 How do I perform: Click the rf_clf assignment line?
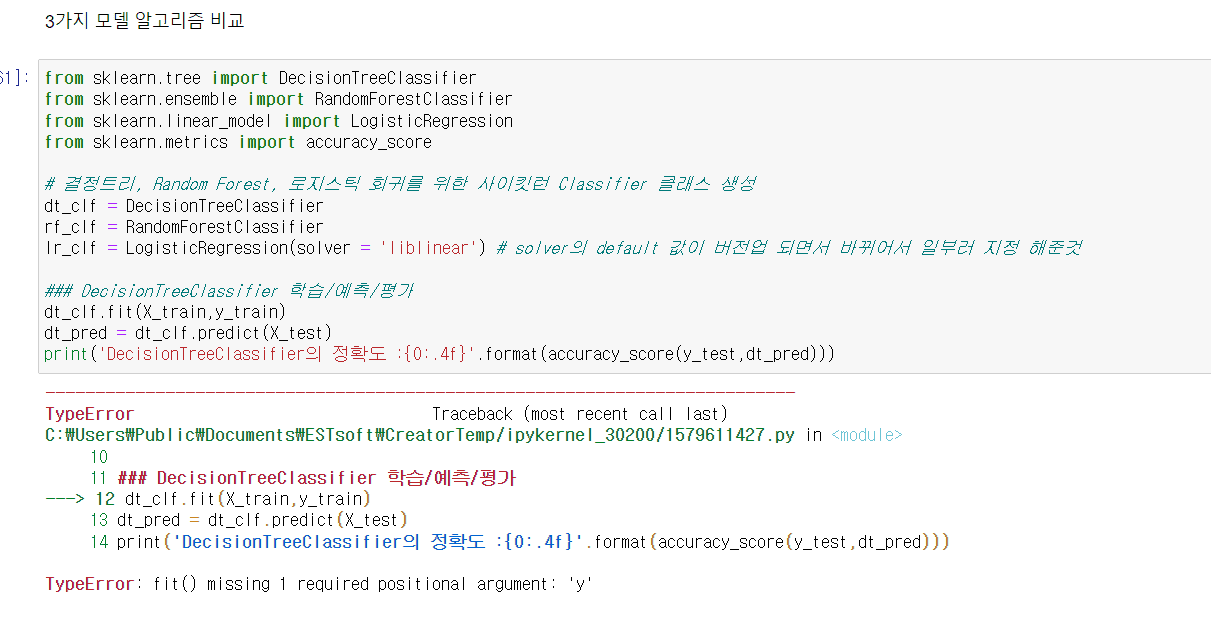coord(184,227)
